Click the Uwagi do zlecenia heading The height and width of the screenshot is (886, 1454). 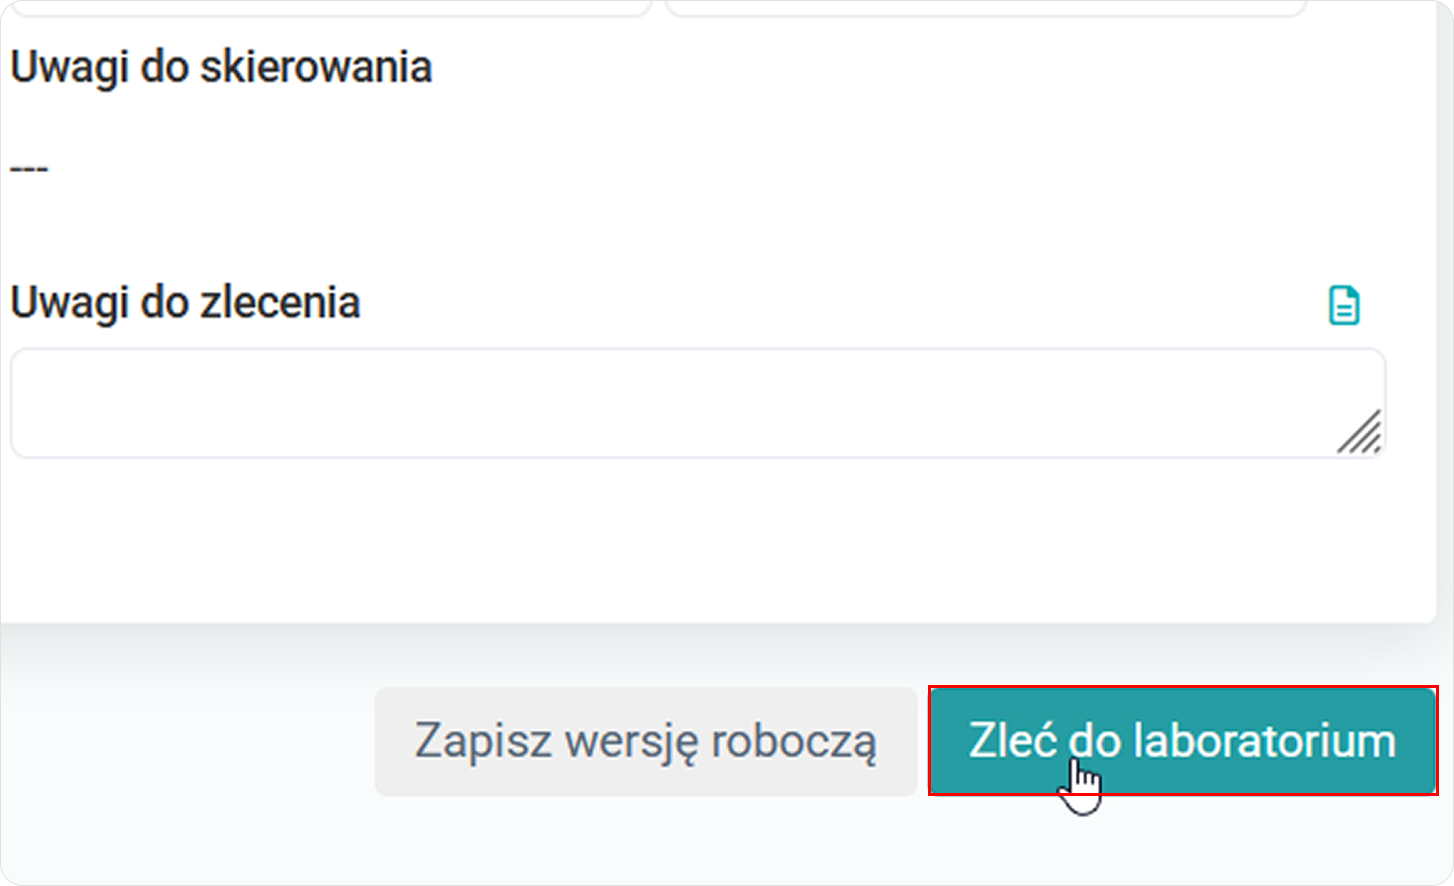186,302
